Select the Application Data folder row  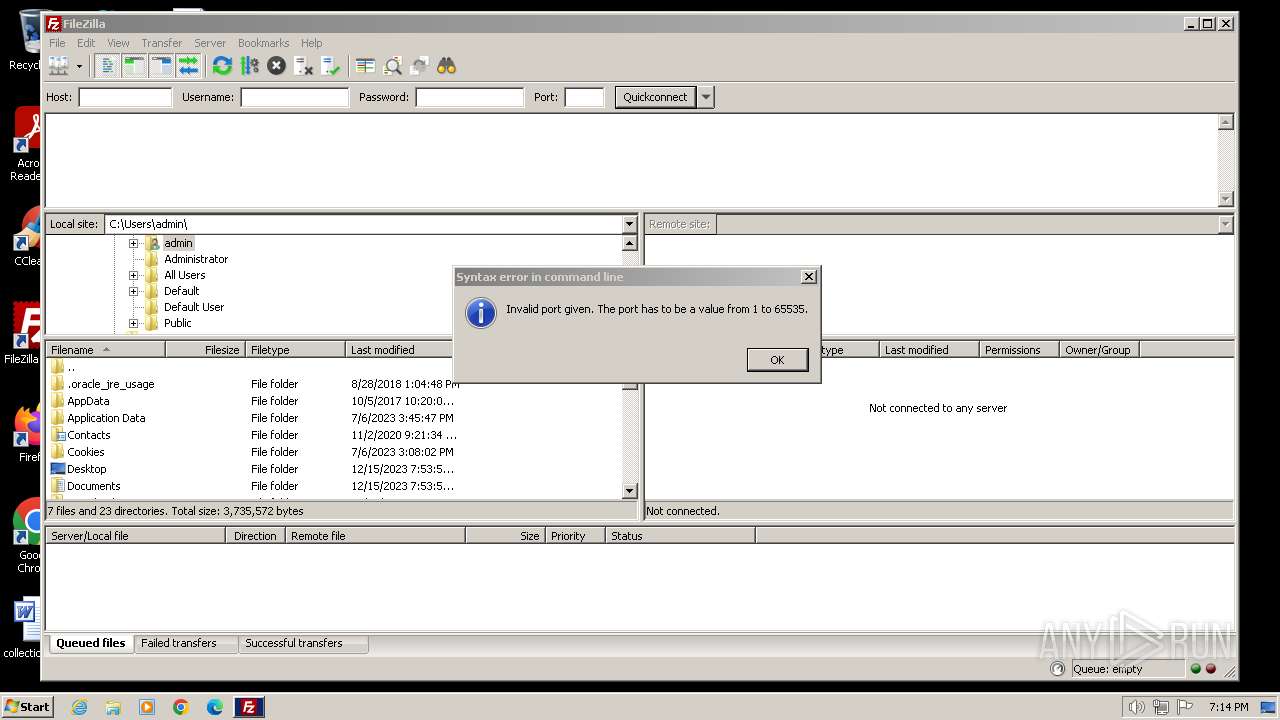click(334, 418)
